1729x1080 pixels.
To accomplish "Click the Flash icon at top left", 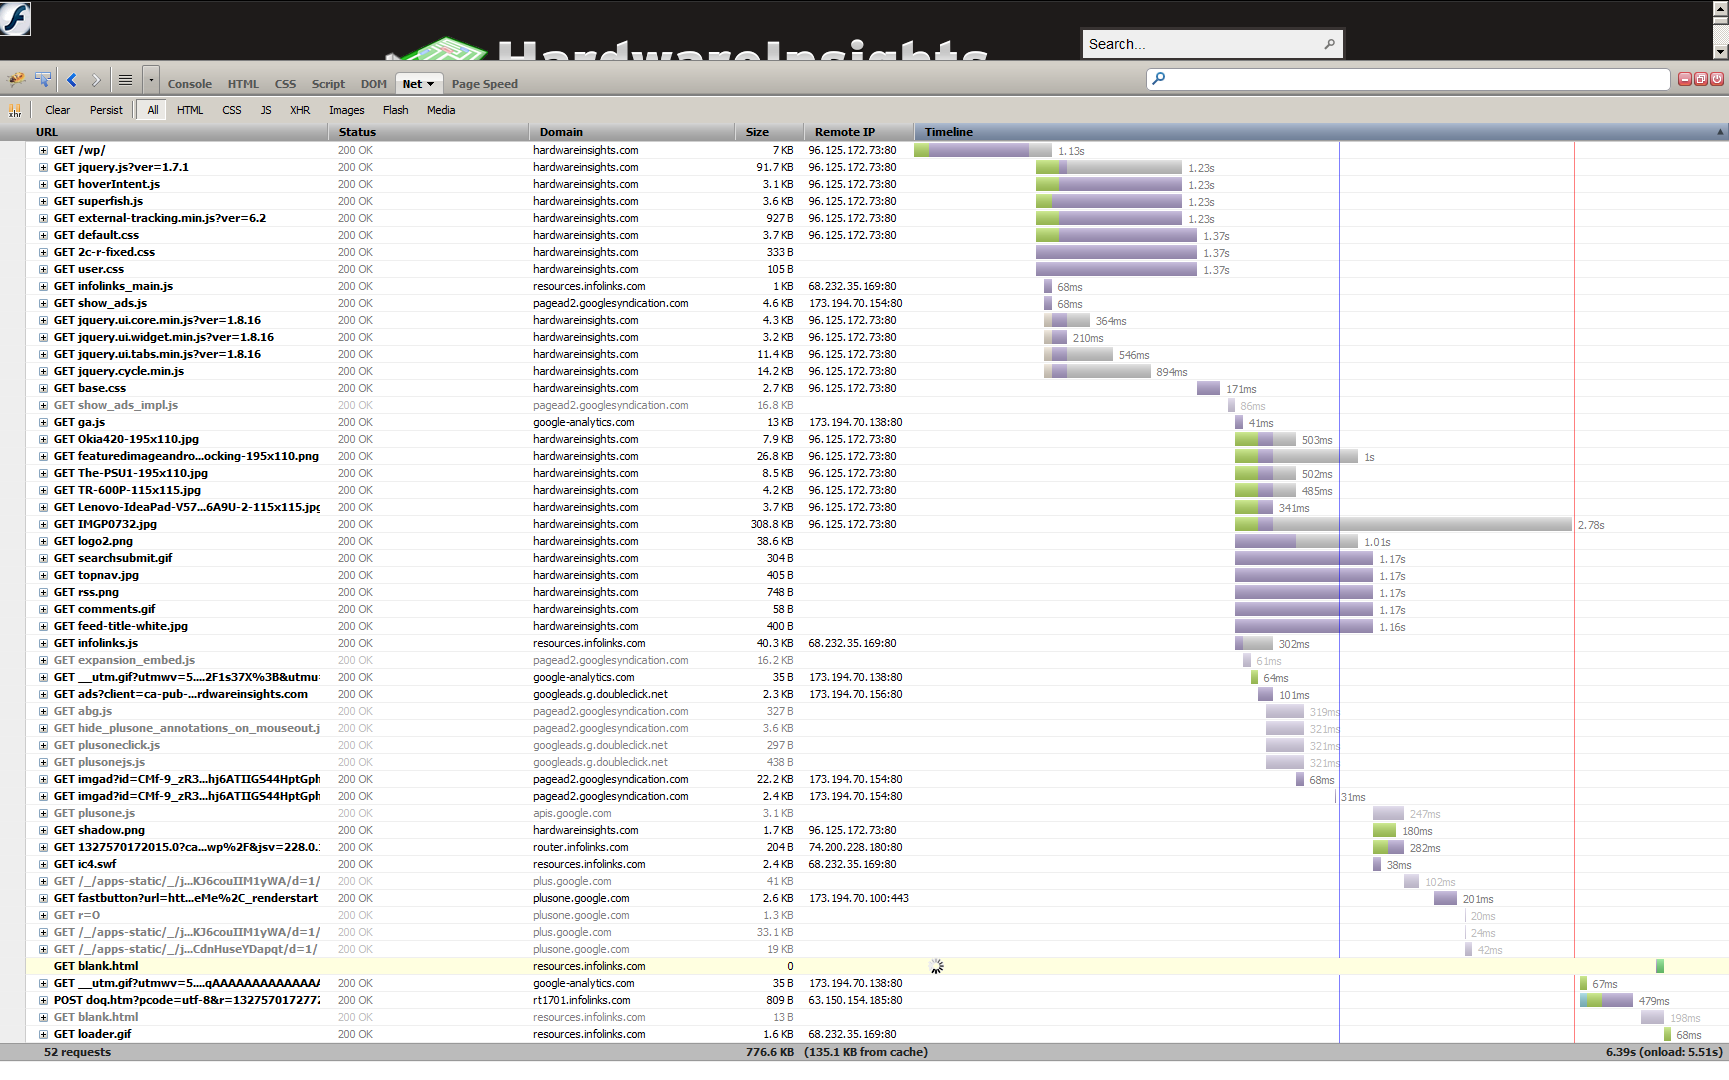I will [x=15, y=18].
